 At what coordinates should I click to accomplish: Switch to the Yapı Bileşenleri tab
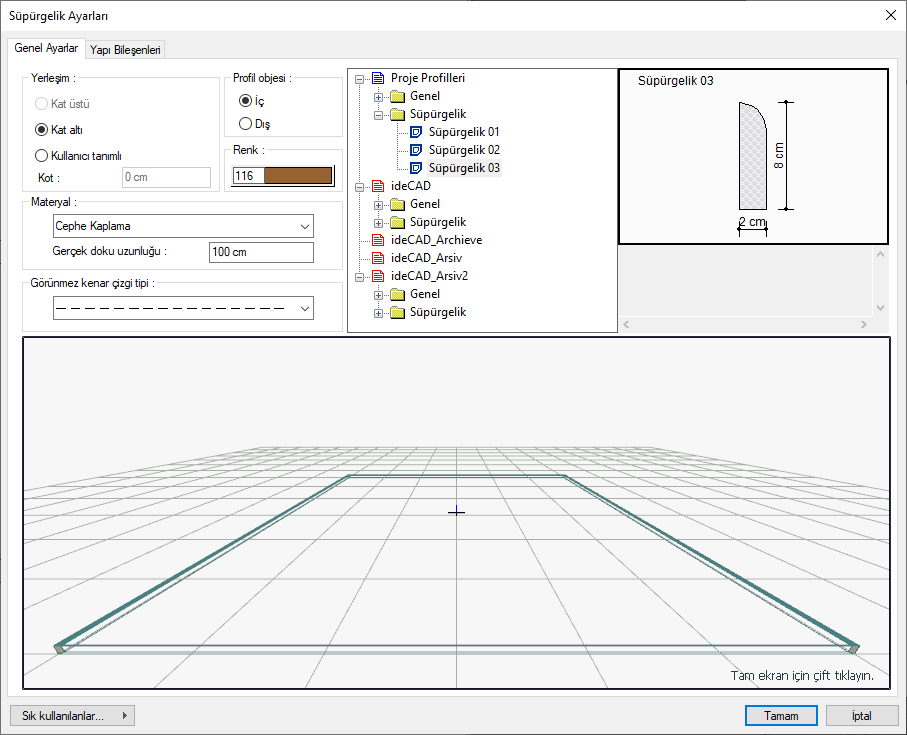coord(126,49)
